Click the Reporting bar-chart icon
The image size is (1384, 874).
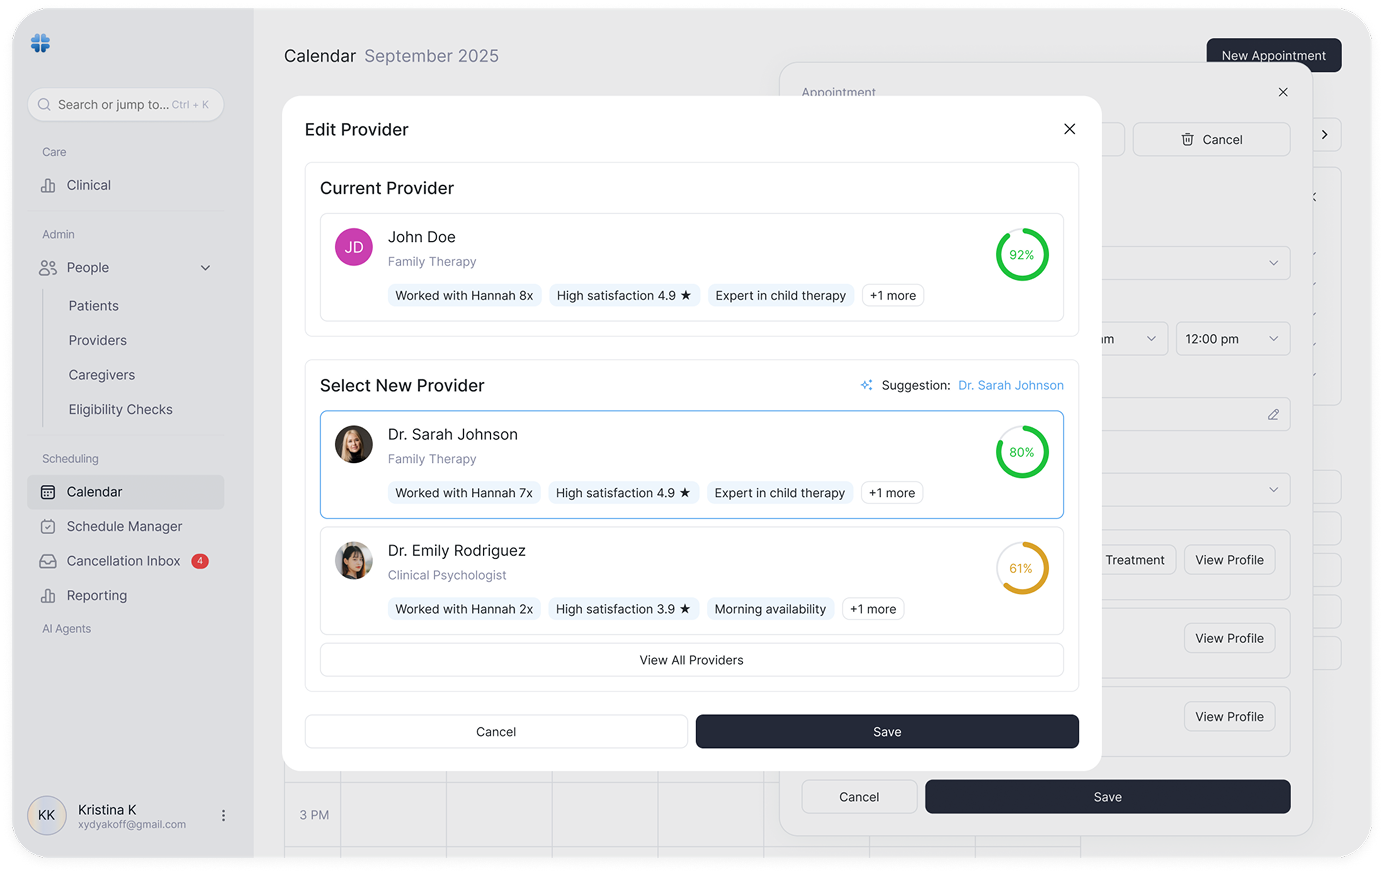pyautogui.click(x=46, y=595)
